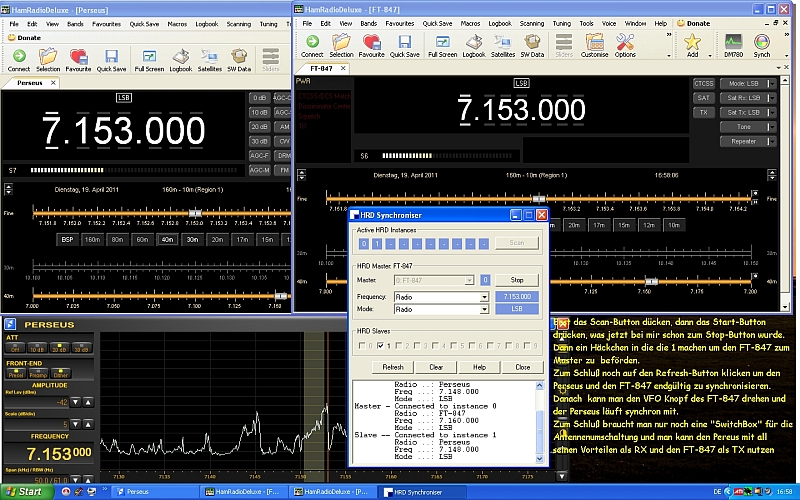Toggle Perseus Dither front-end button
The height and width of the screenshot is (500, 800).
click(61, 373)
